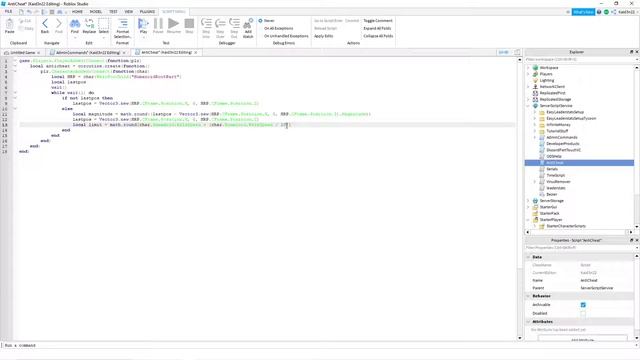640x360 pixels.
Task: Close the AntiCheat script tab
Action: (196, 53)
